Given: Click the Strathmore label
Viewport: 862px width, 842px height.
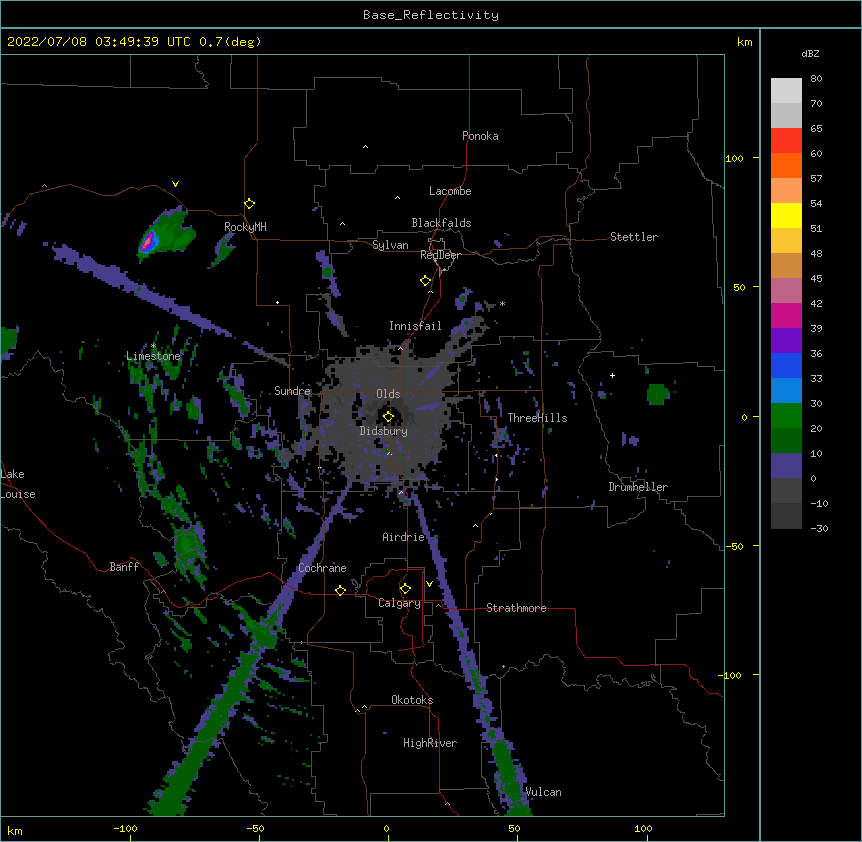Looking at the screenshot, I should pyautogui.click(x=516, y=608).
